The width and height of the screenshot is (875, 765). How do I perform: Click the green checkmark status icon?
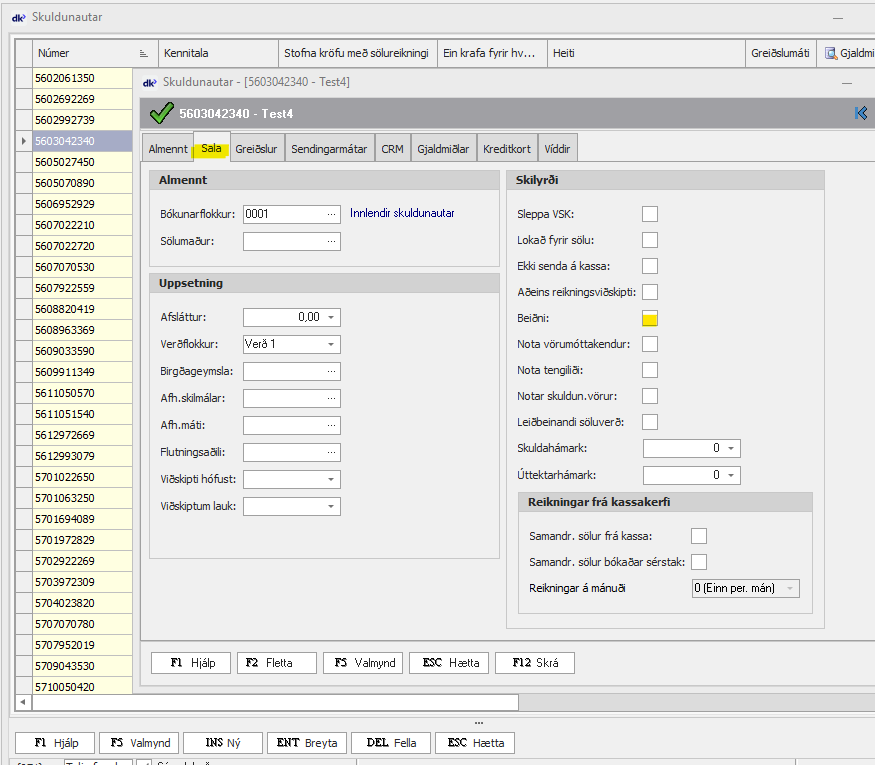(161, 113)
